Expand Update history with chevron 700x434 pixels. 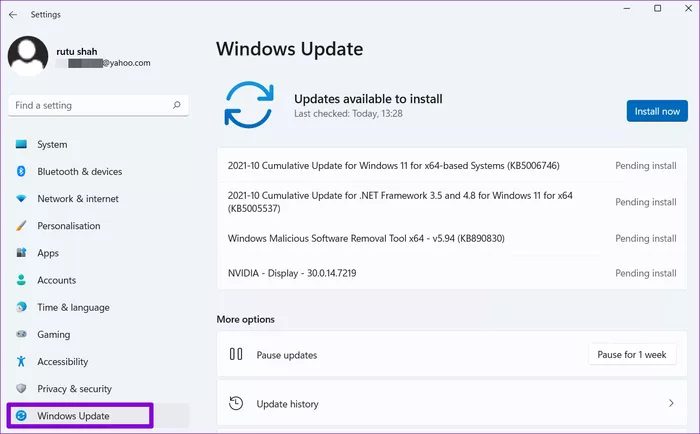pyautogui.click(x=671, y=403)
